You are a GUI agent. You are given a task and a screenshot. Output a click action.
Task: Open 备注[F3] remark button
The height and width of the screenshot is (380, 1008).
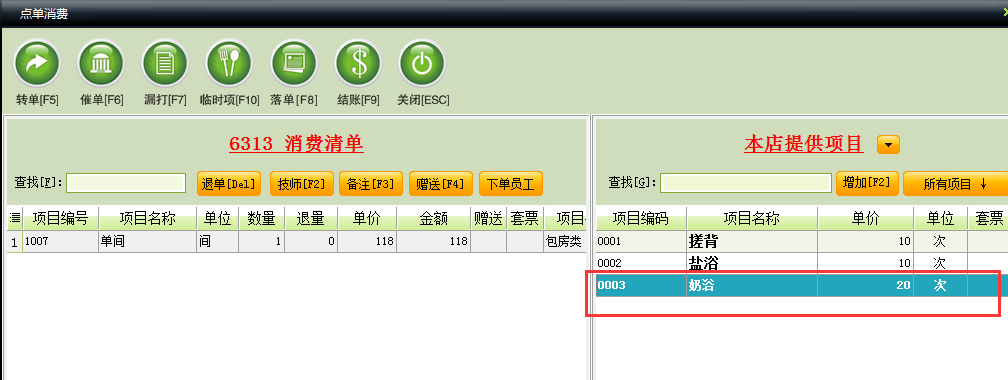click(x=370, y=184)
